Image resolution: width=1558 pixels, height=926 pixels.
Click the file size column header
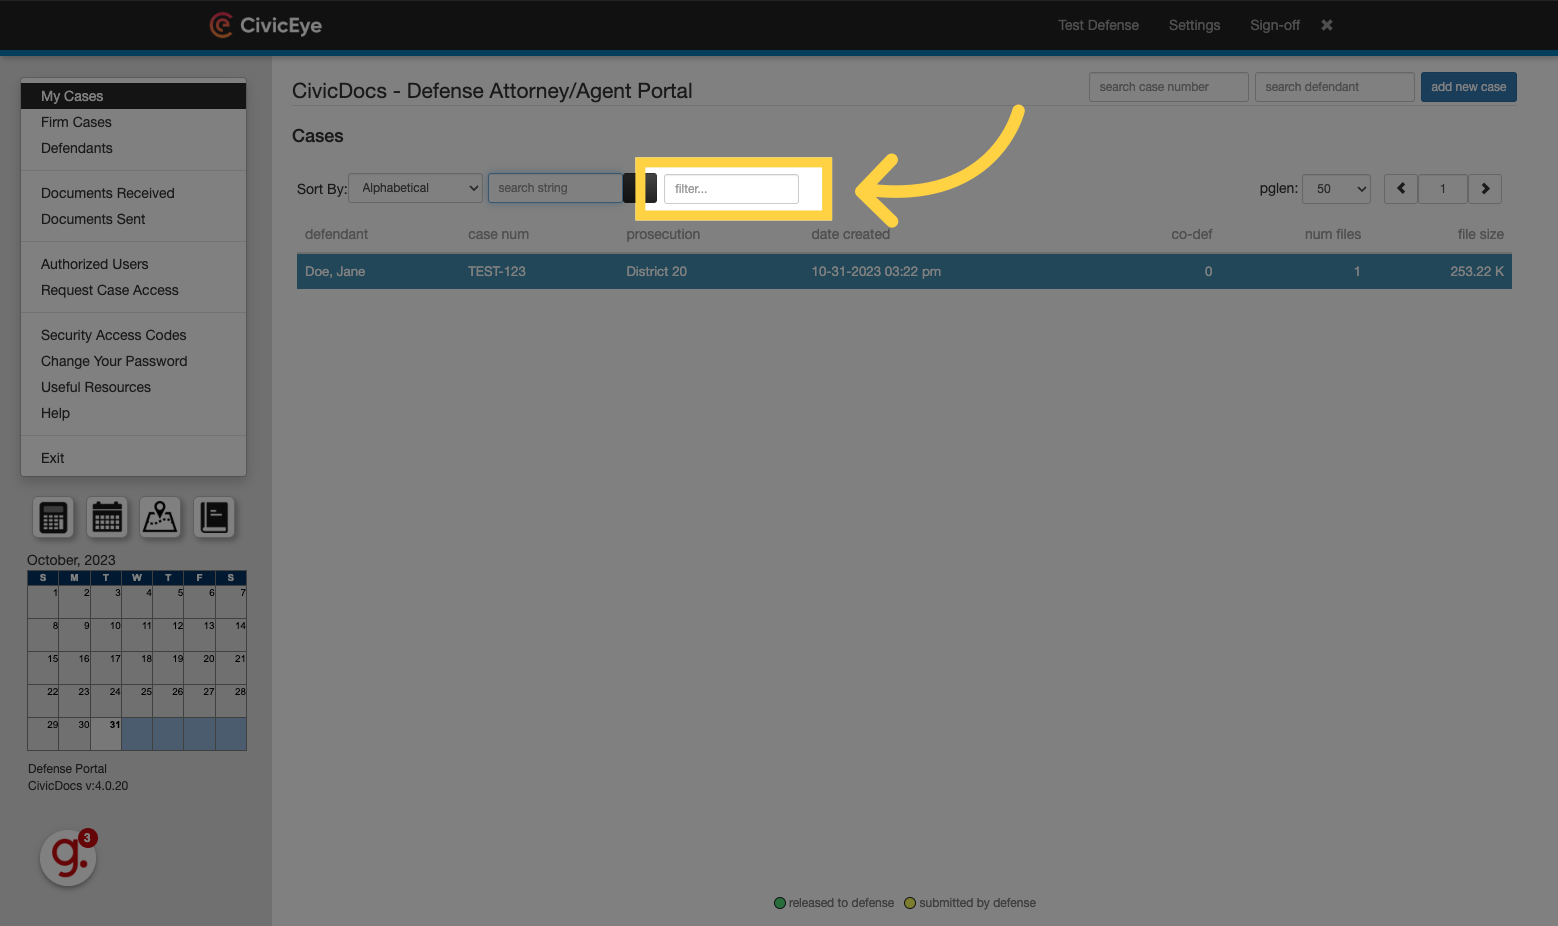pos(1480,234)
